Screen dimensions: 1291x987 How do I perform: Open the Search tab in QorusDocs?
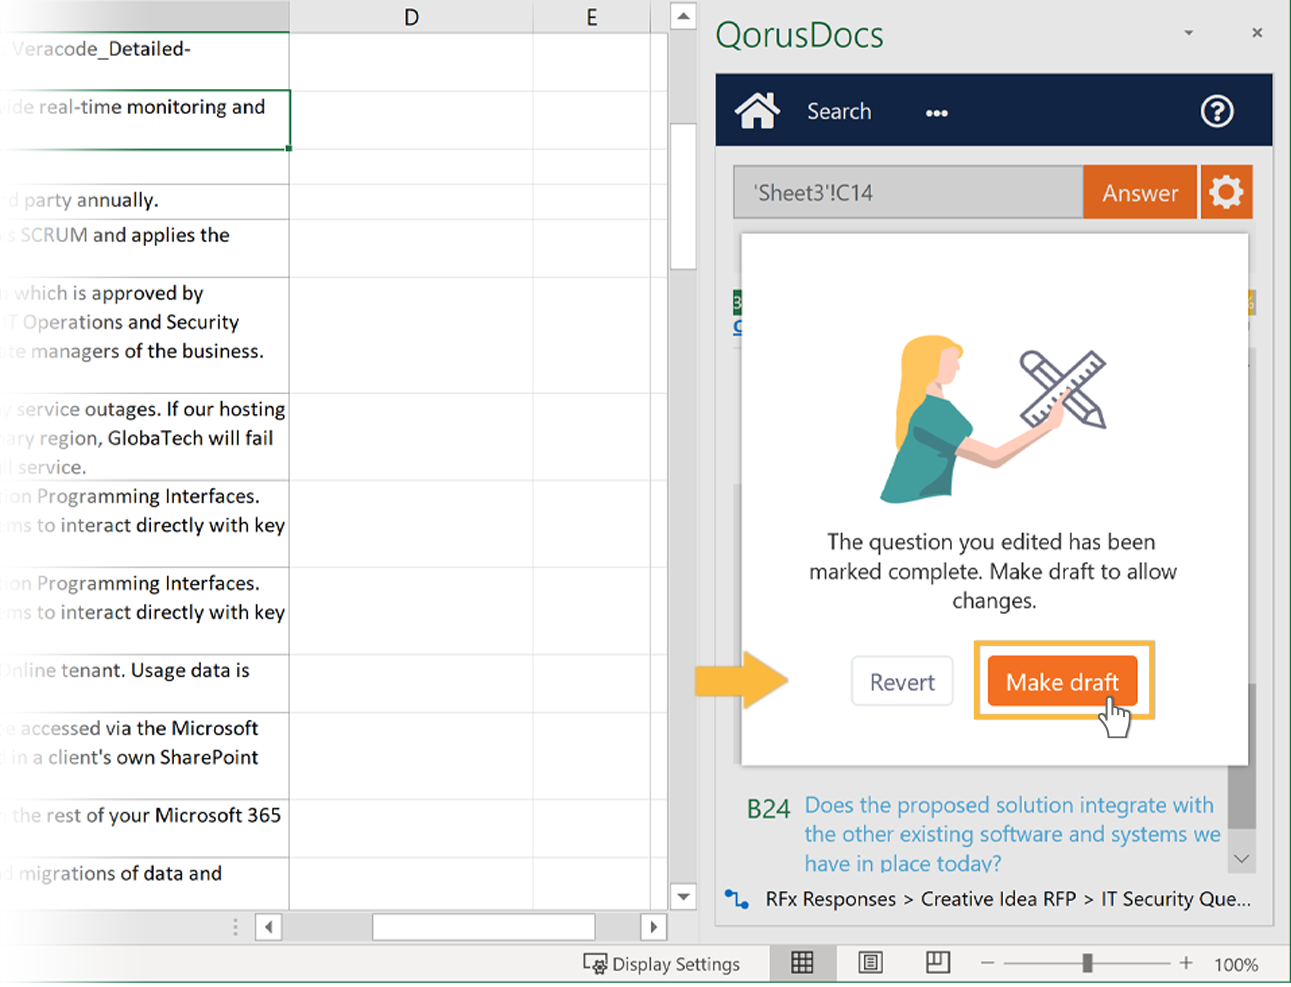coord(839,112)
